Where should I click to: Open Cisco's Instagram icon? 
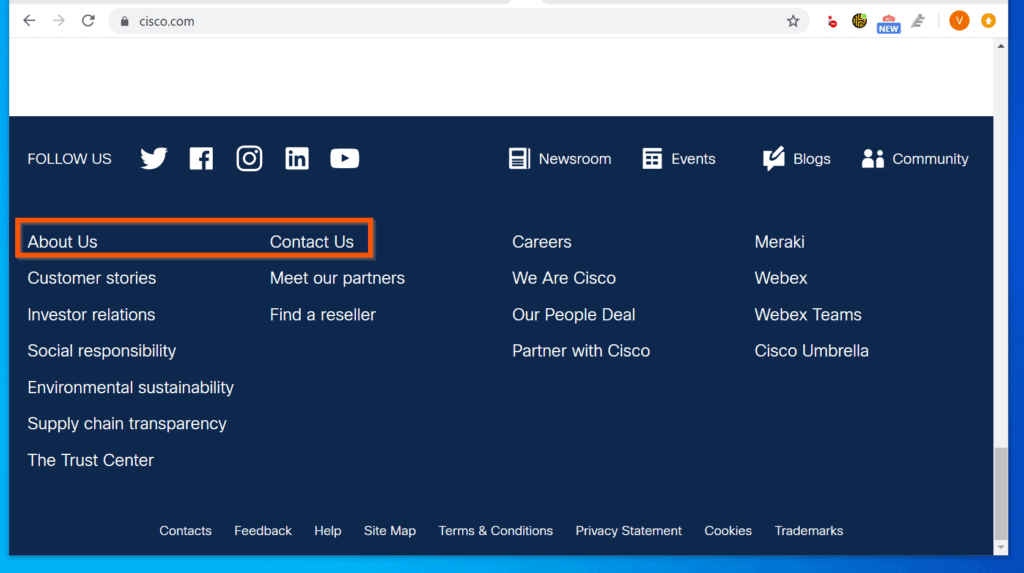249,158
